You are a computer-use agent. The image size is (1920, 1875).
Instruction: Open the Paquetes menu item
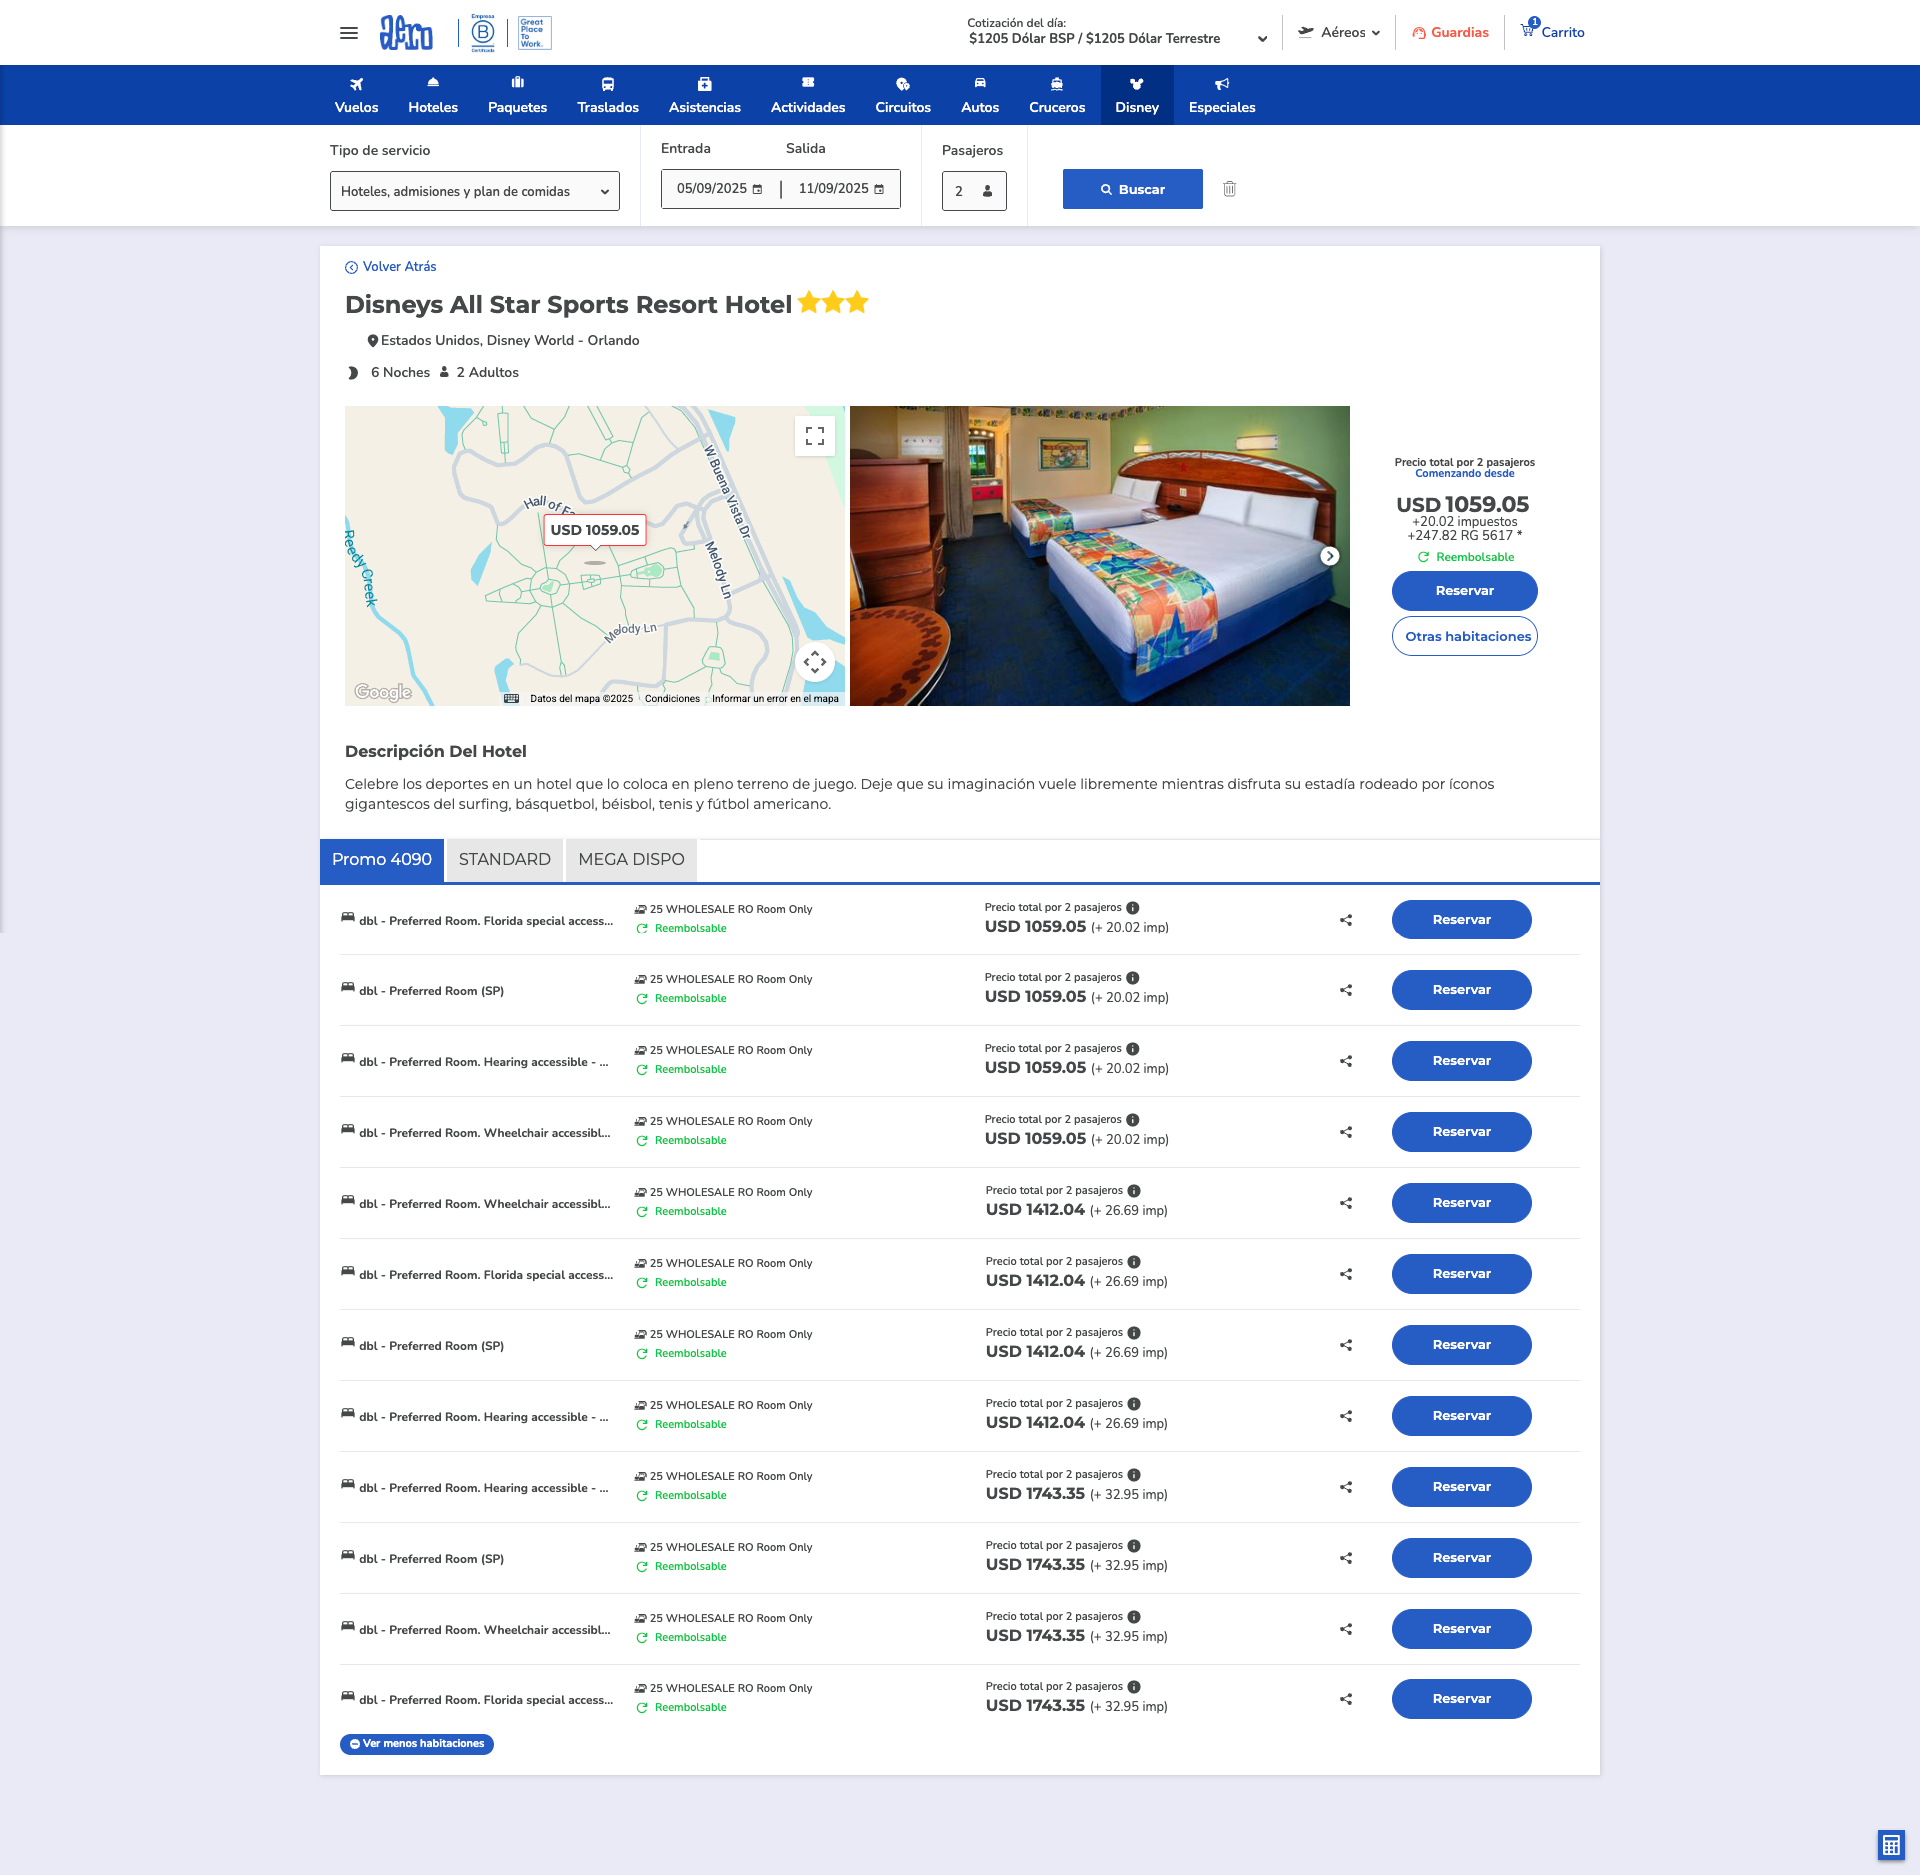click(x=517, y=95)
